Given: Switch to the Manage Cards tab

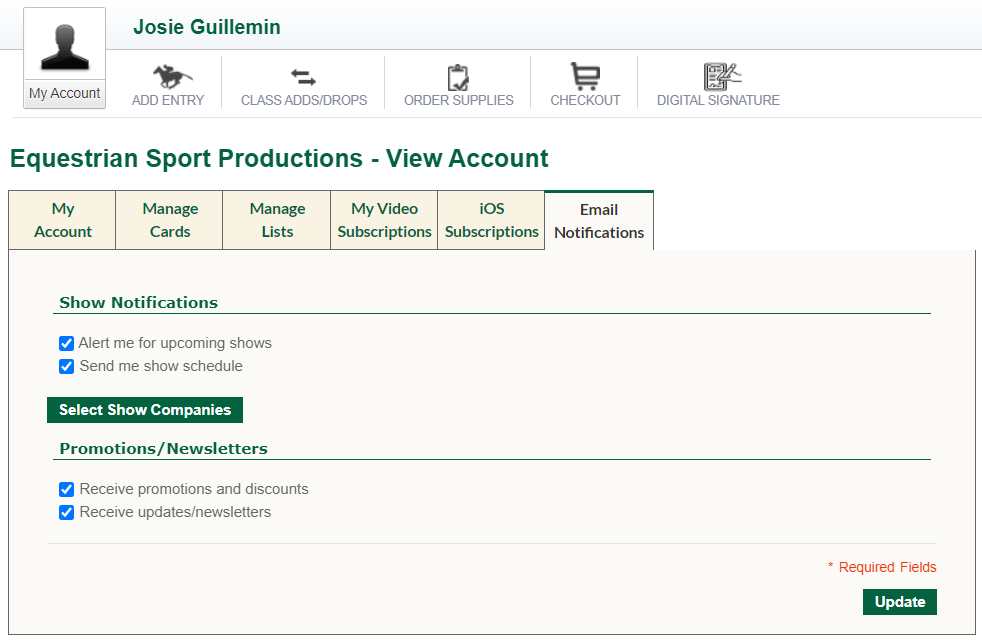Looking at the screenshot, I should [170, 220].
